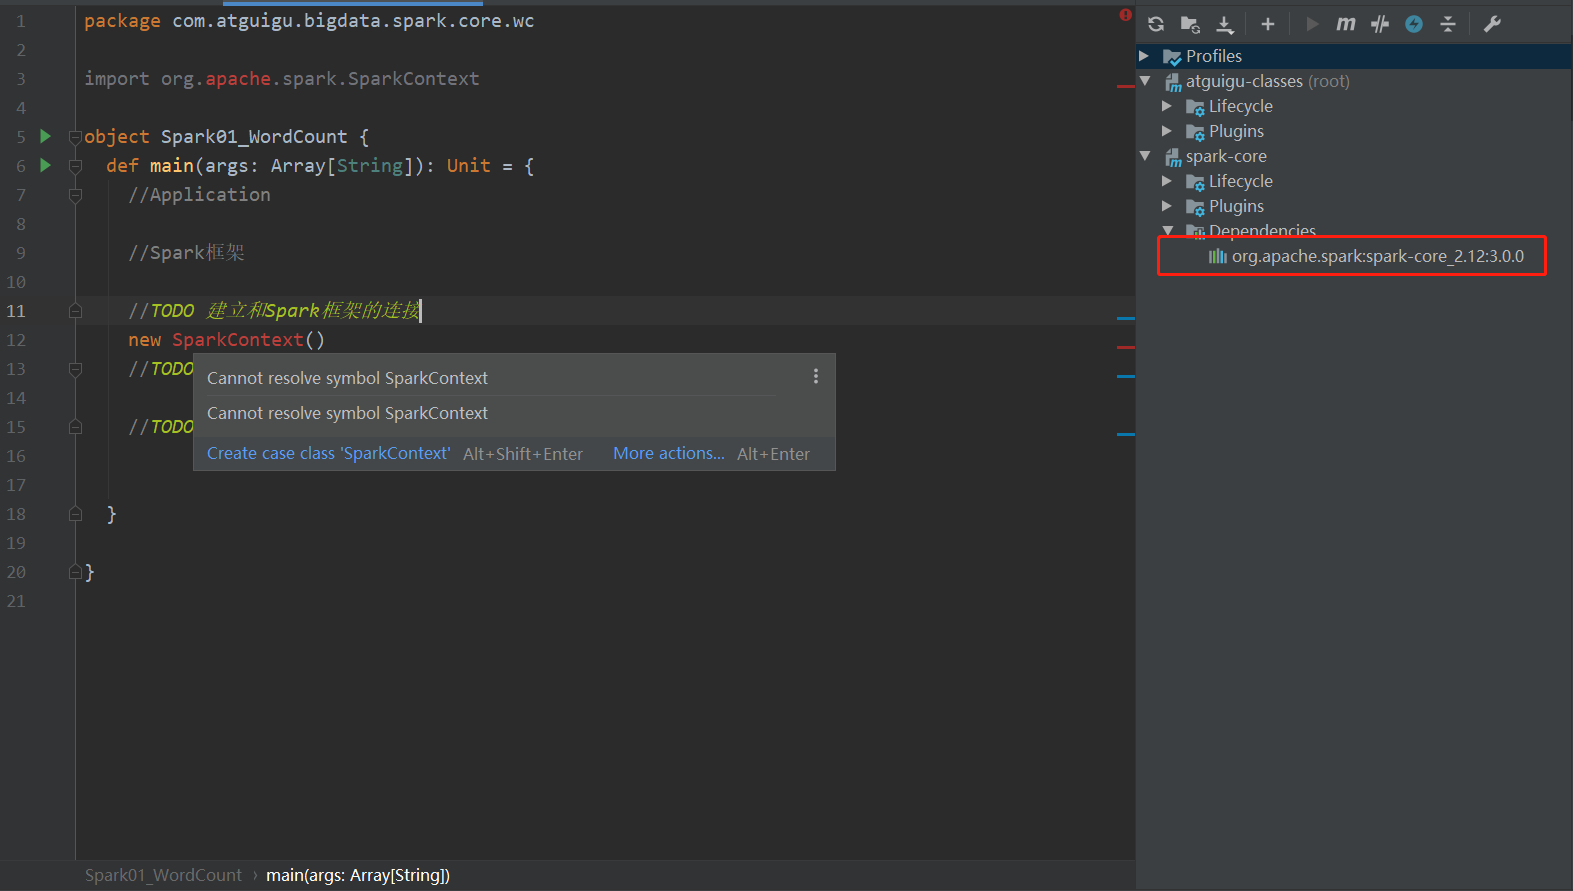Click fold marker on line 13
The width and height of the screenshot is (1573, 891).
(x=75, y=369)
